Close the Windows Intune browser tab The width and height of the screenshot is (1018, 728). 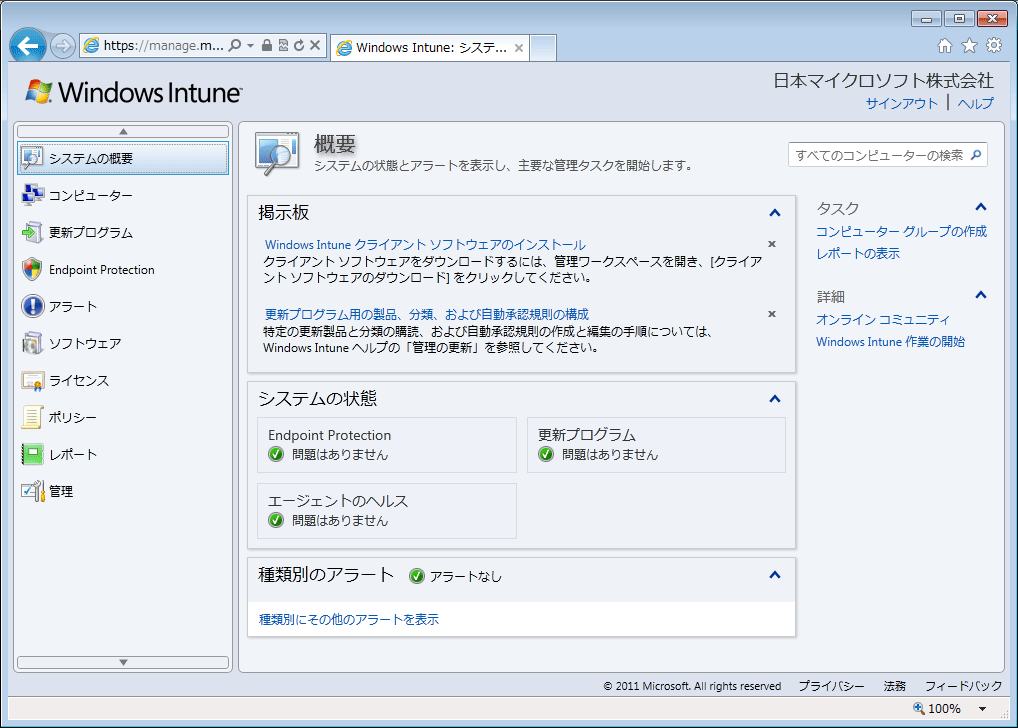[x=519, y=47]
